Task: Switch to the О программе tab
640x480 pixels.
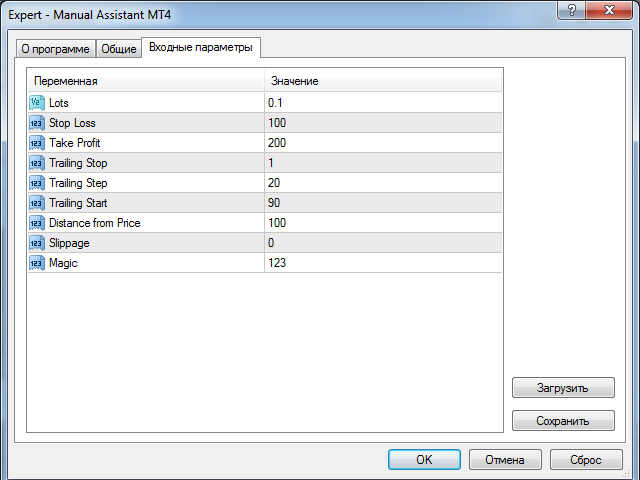Action: pyautogui.click(x=56, y=49)
